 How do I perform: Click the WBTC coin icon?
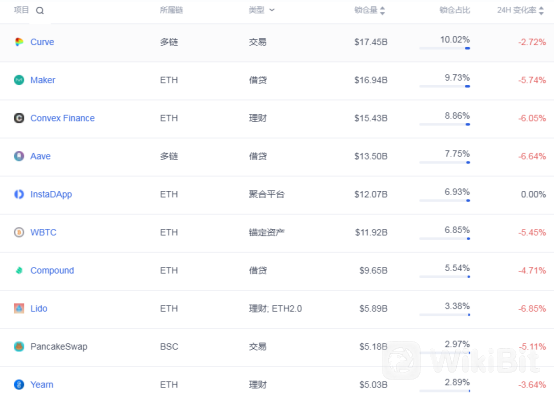point(19,232)
